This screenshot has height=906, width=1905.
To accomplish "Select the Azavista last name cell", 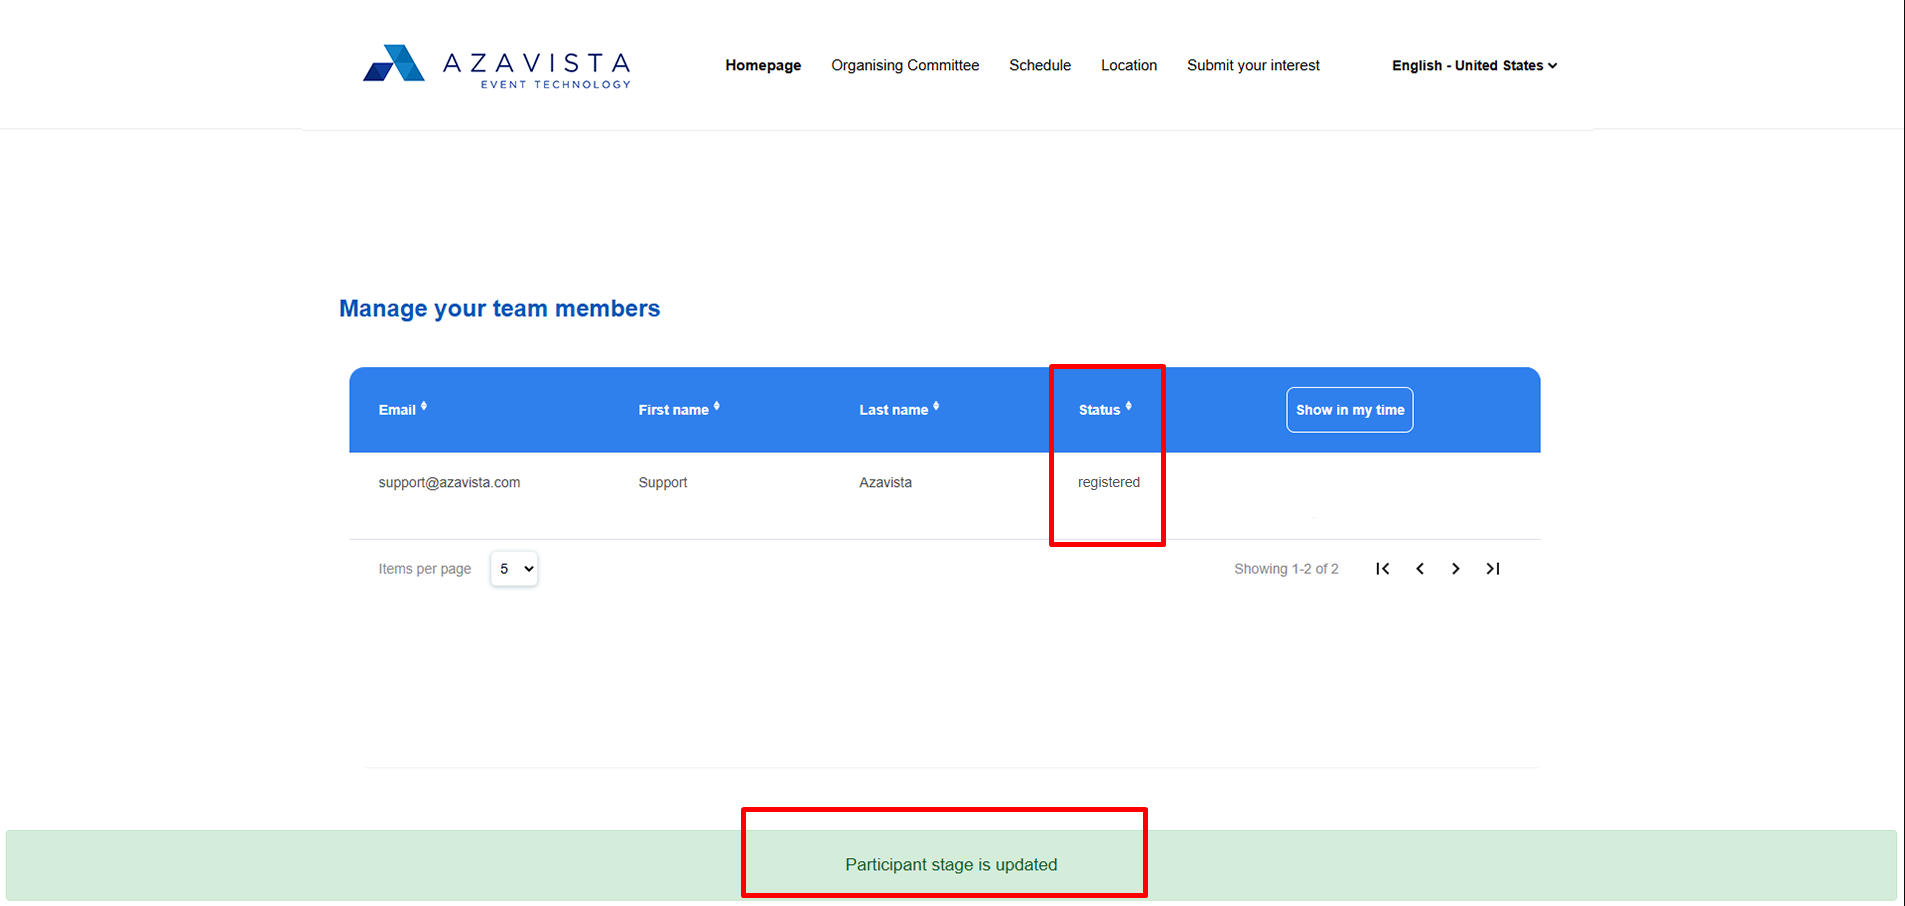I will pos(885,482).
